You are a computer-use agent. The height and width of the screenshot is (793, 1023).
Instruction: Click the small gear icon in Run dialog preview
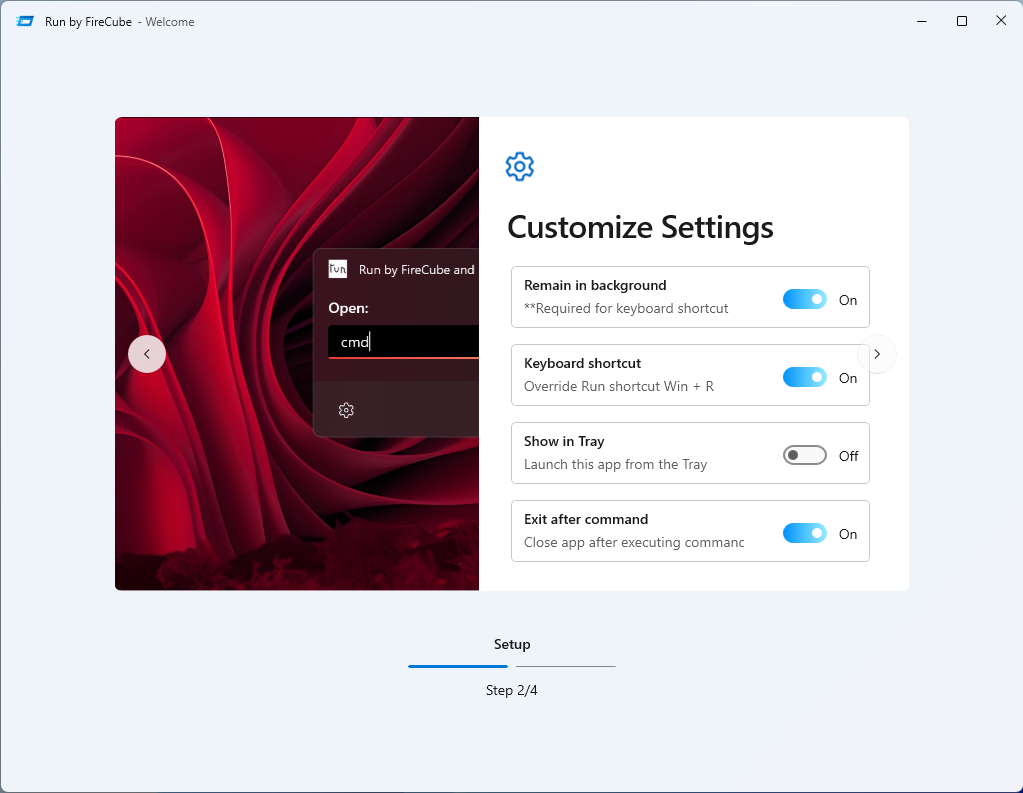[346, 410]
